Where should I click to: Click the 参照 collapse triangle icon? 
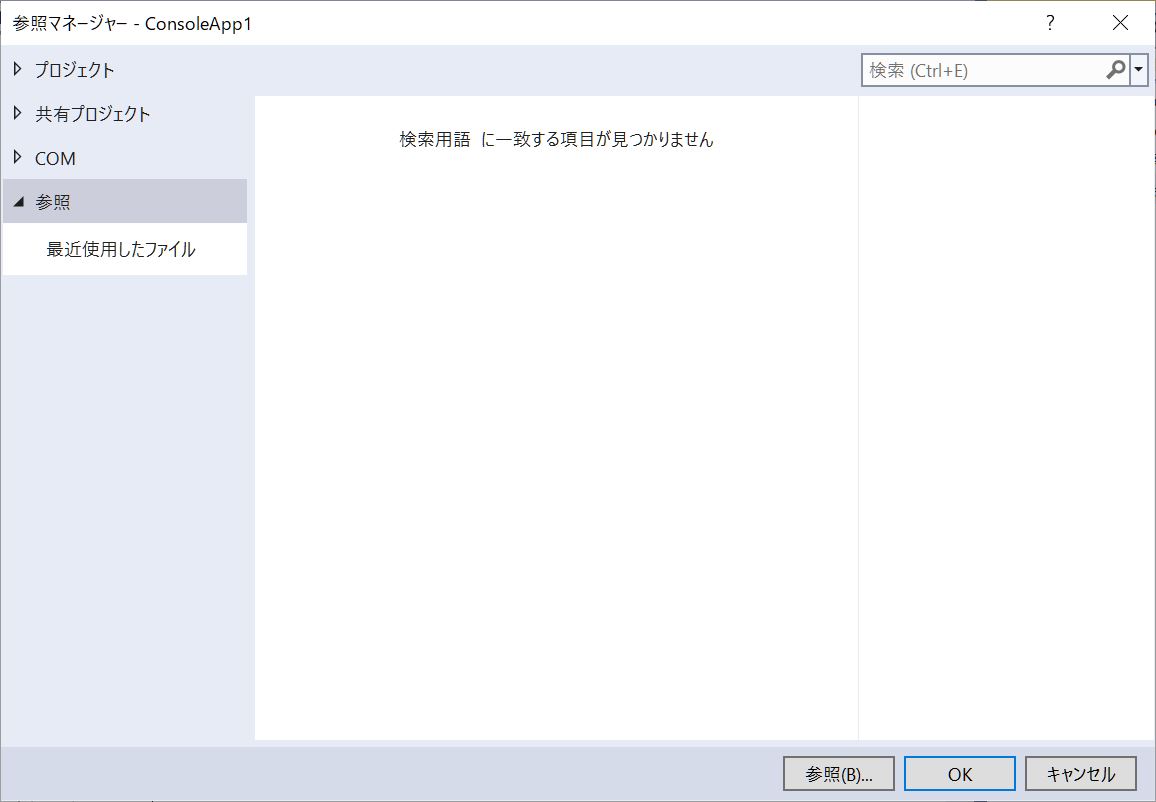tap(19, 201)
